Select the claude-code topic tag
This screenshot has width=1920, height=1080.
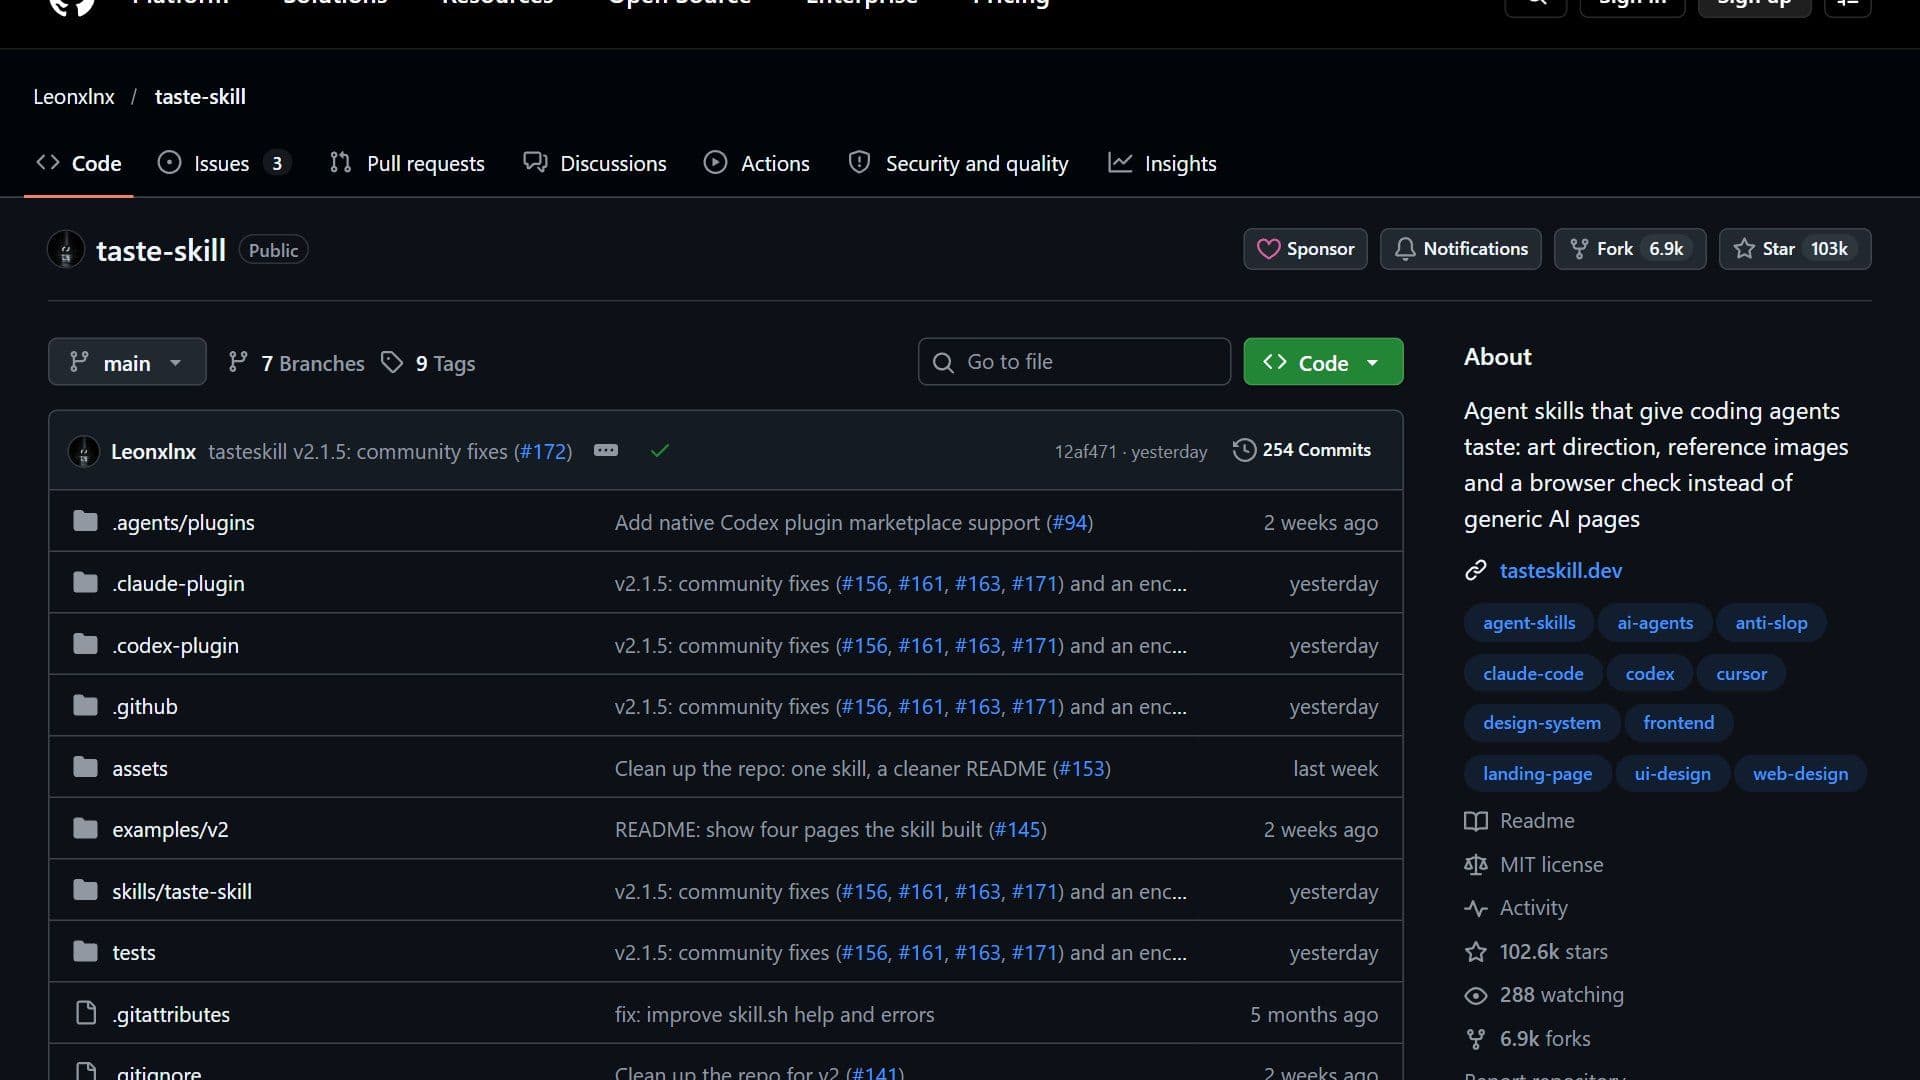(1533, 673)
